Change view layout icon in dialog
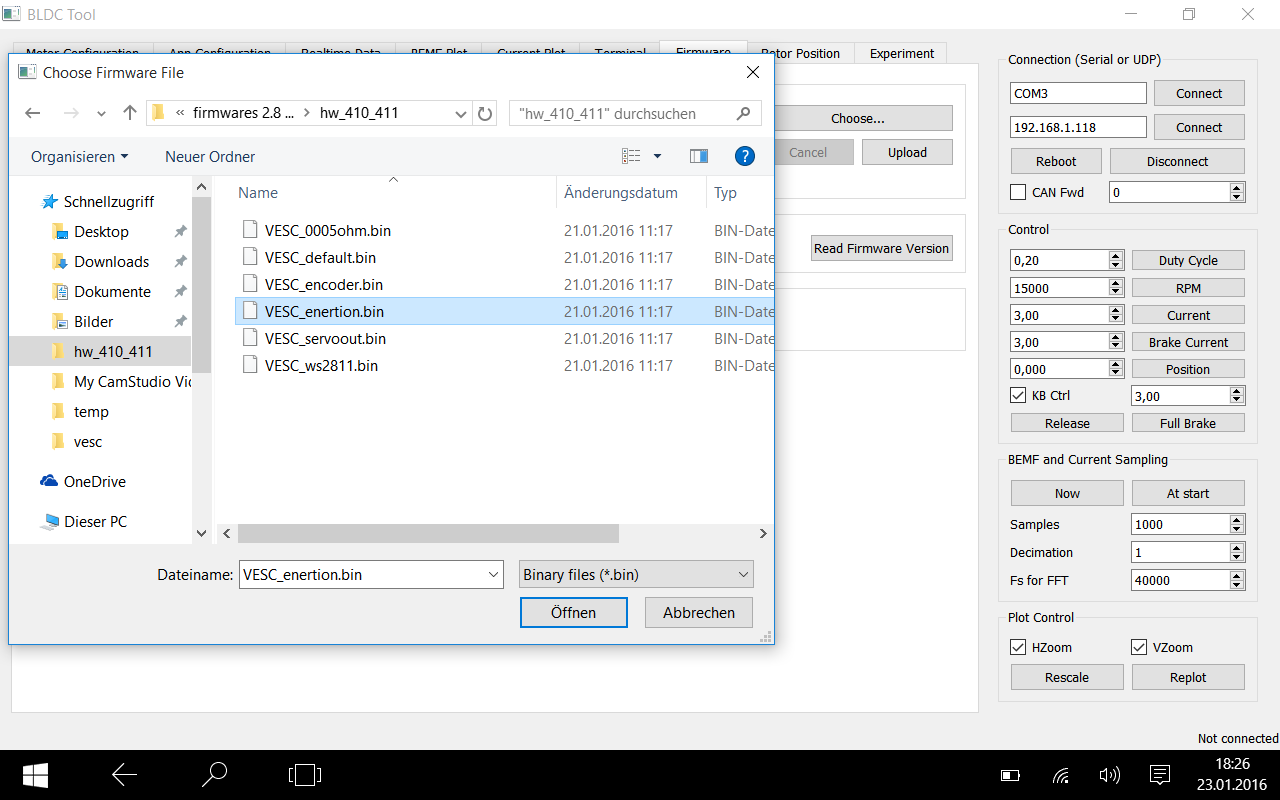1280x800 pixels. point(631,156)
